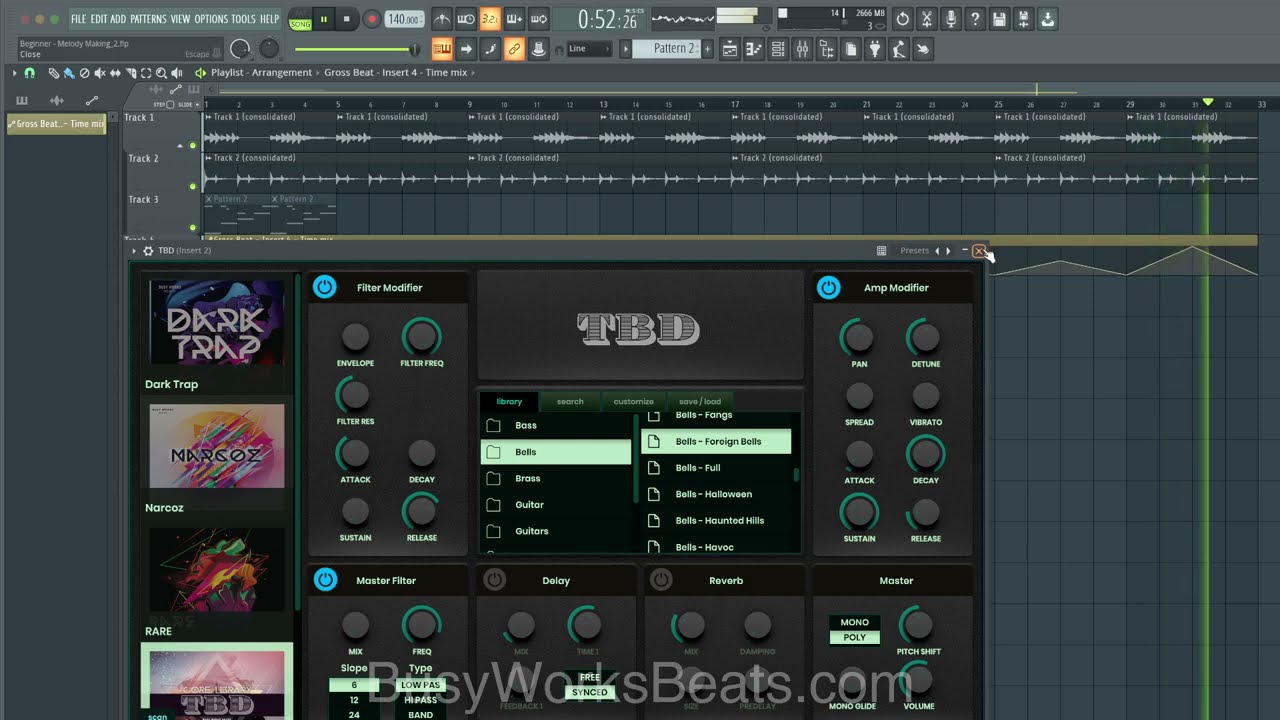The width and height of the screenshot is (1280, 720).
Task: Toggle the metronome icon
Action: (442, 19)
